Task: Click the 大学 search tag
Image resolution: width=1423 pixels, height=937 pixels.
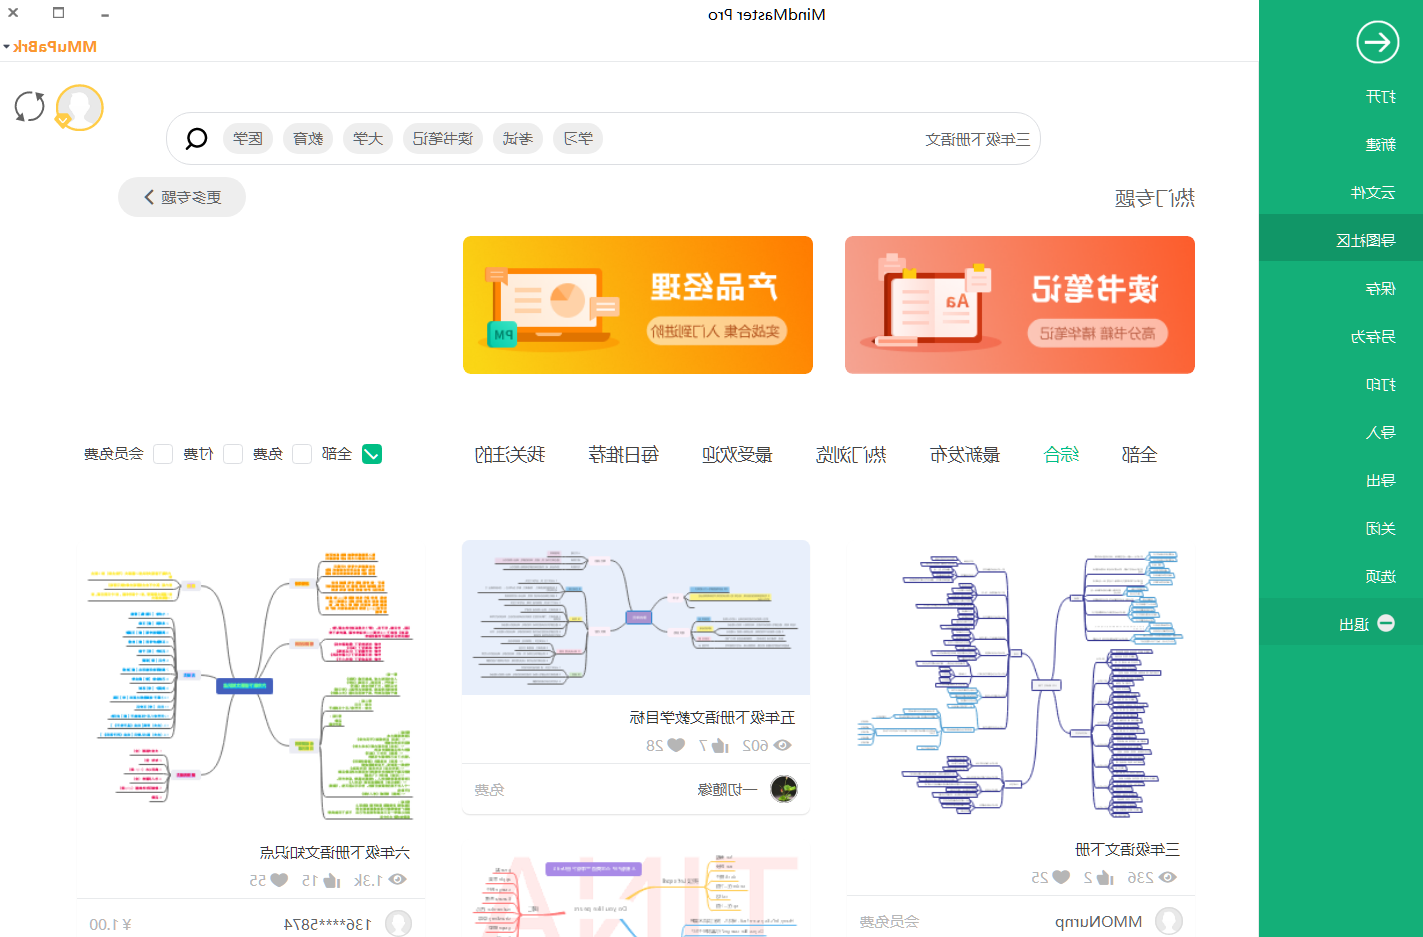Action: [368, 138]
